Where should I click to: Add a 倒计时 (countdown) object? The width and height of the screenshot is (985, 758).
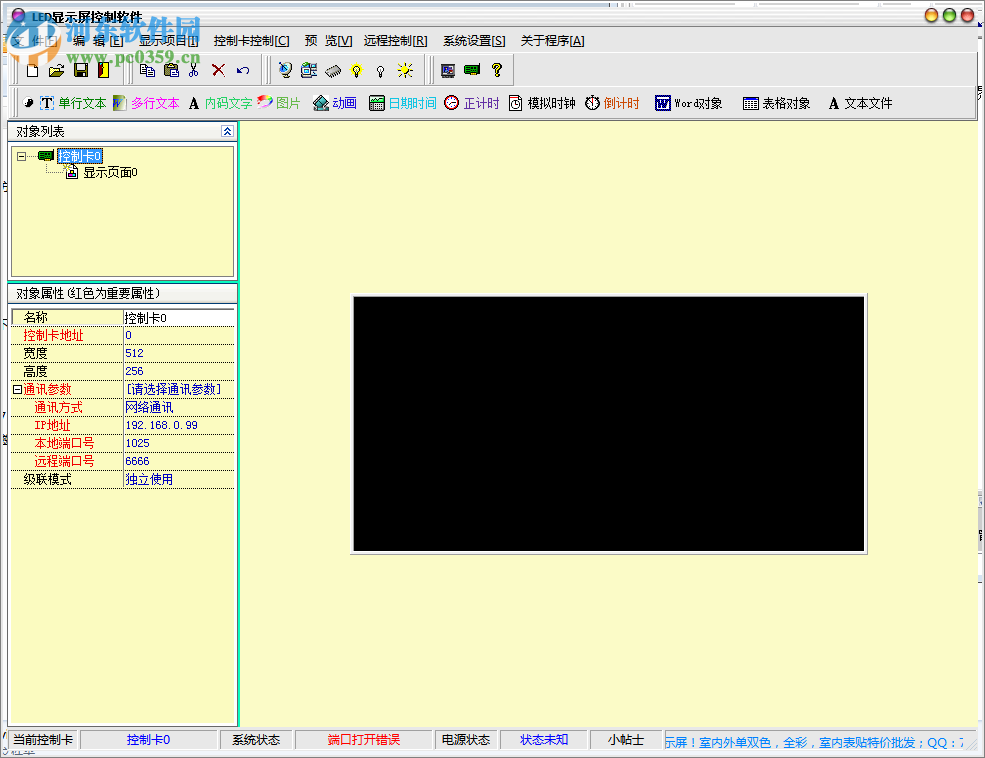pyautogui.click(x=613, y=103)
